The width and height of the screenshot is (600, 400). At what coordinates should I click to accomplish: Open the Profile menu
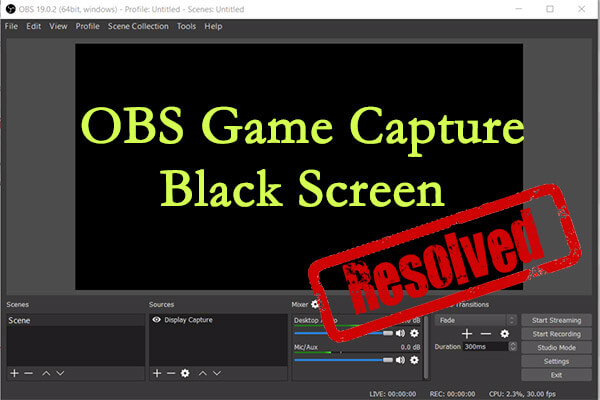pos(88,26)
